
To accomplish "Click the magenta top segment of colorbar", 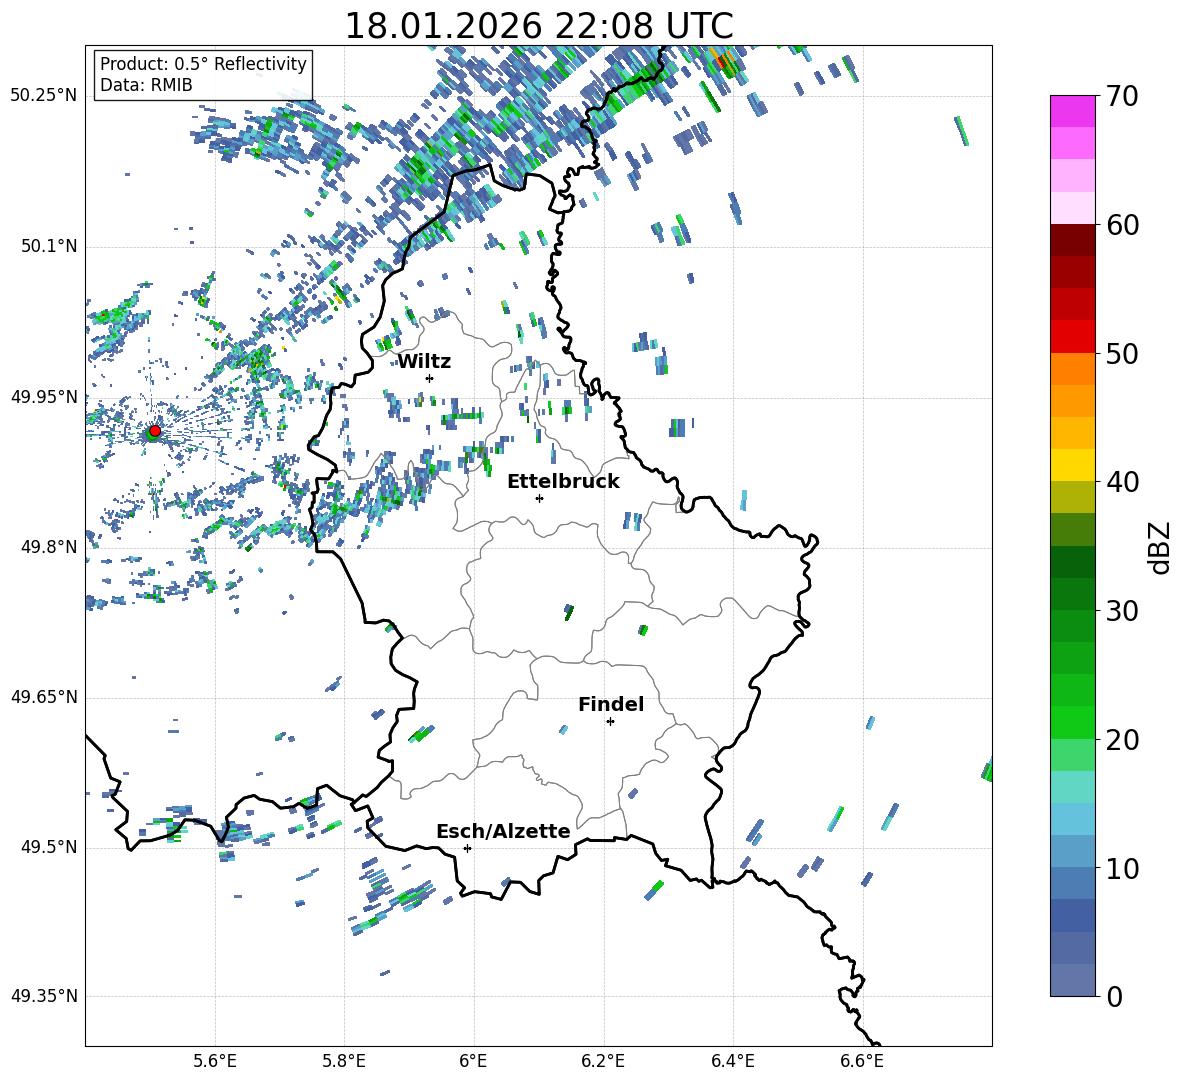I will 1072,111.
